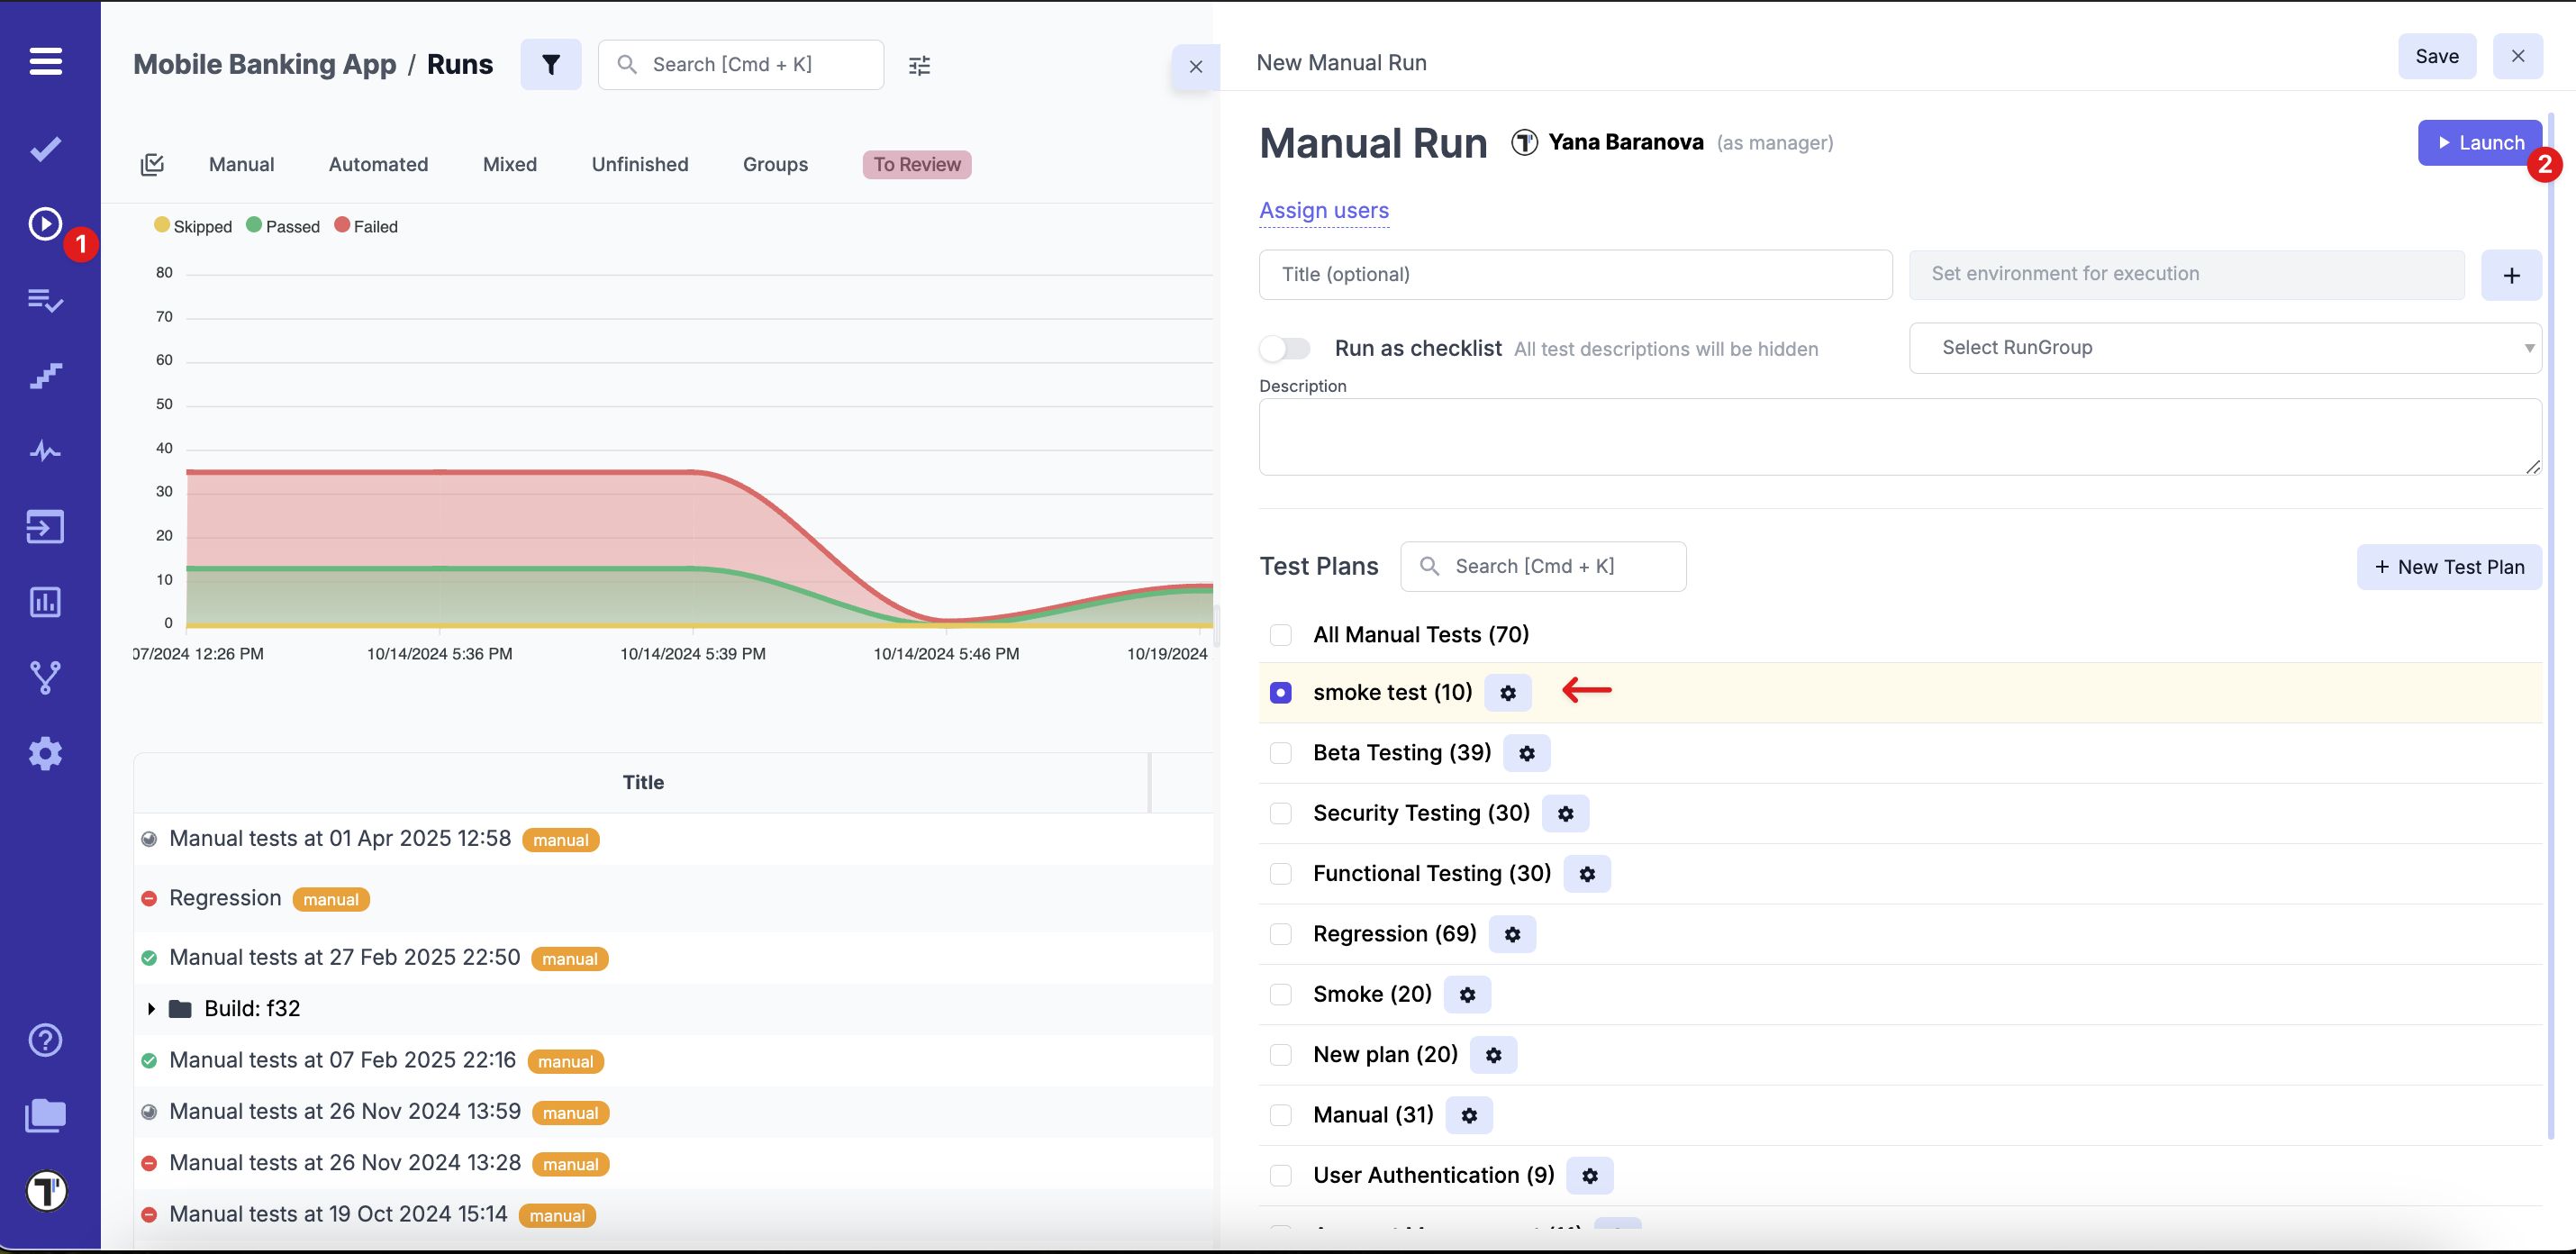Click the Runs play icon in sidebar
This screenshot has width=2576, height=1254.
coord(45,224)
